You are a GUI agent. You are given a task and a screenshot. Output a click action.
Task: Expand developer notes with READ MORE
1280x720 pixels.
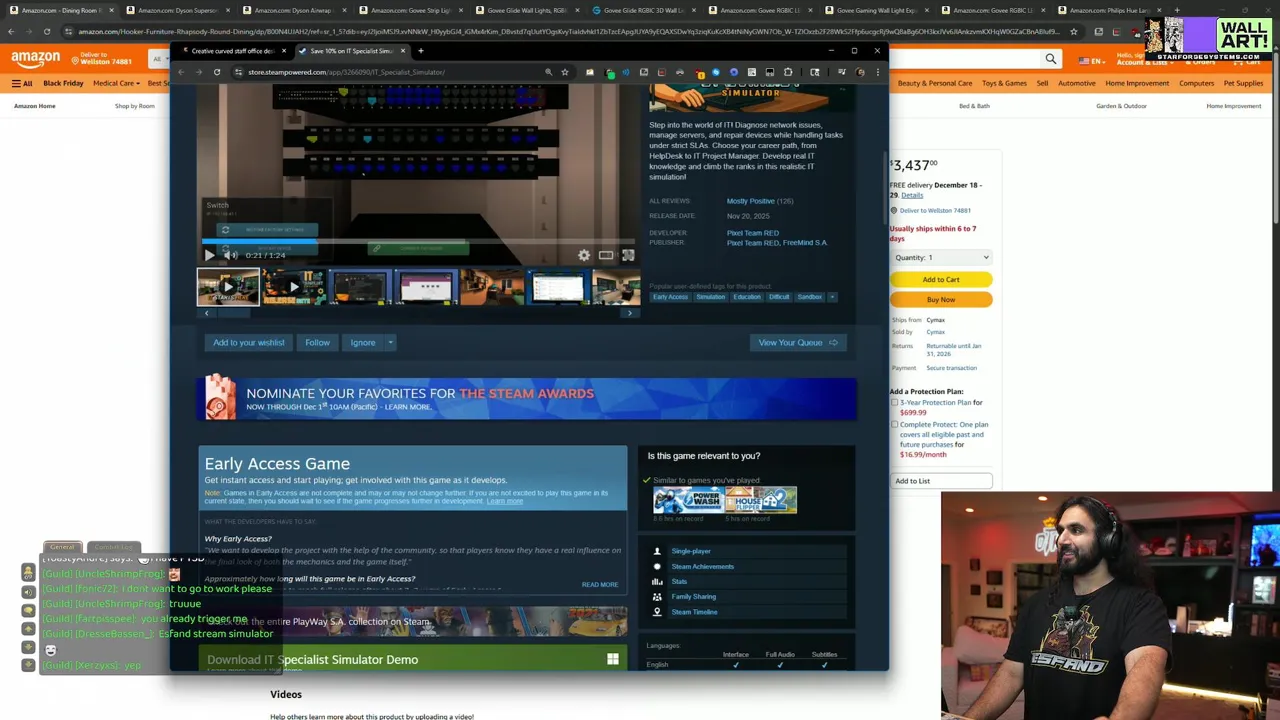(x=600, y=584)
